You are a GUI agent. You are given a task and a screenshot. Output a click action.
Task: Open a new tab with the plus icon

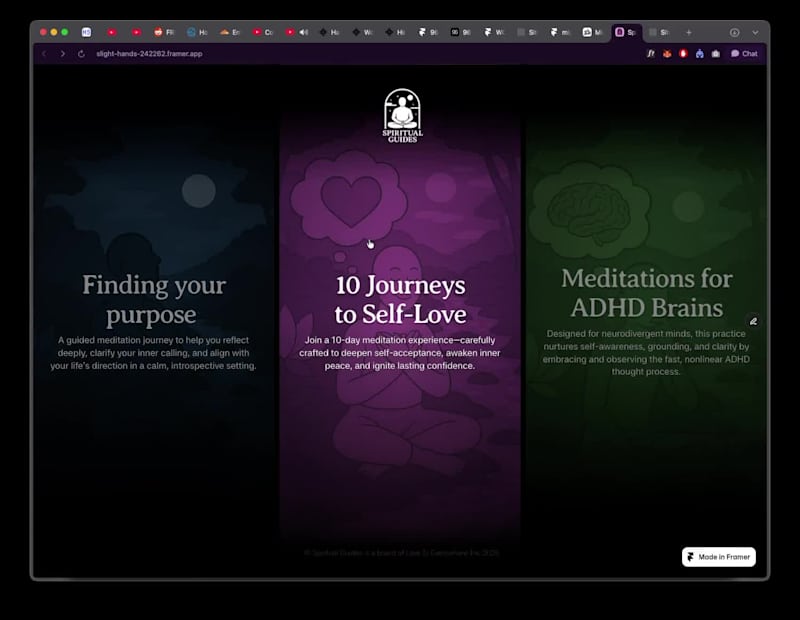pyautogui.click(x=689, y=32)
